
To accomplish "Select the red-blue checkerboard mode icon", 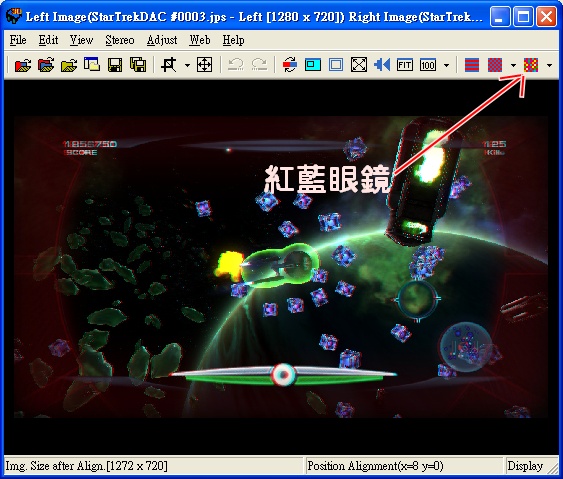I will tap(495, 65).
